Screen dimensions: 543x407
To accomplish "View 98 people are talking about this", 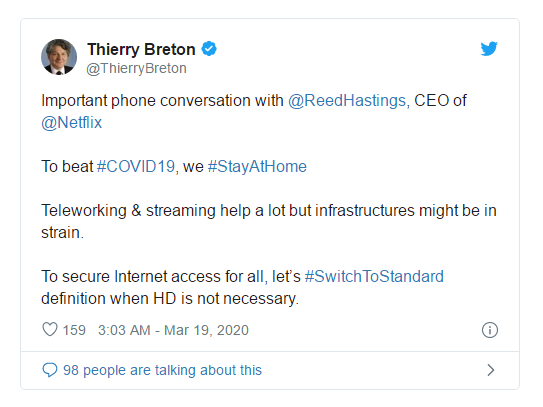I will [162, 370].
